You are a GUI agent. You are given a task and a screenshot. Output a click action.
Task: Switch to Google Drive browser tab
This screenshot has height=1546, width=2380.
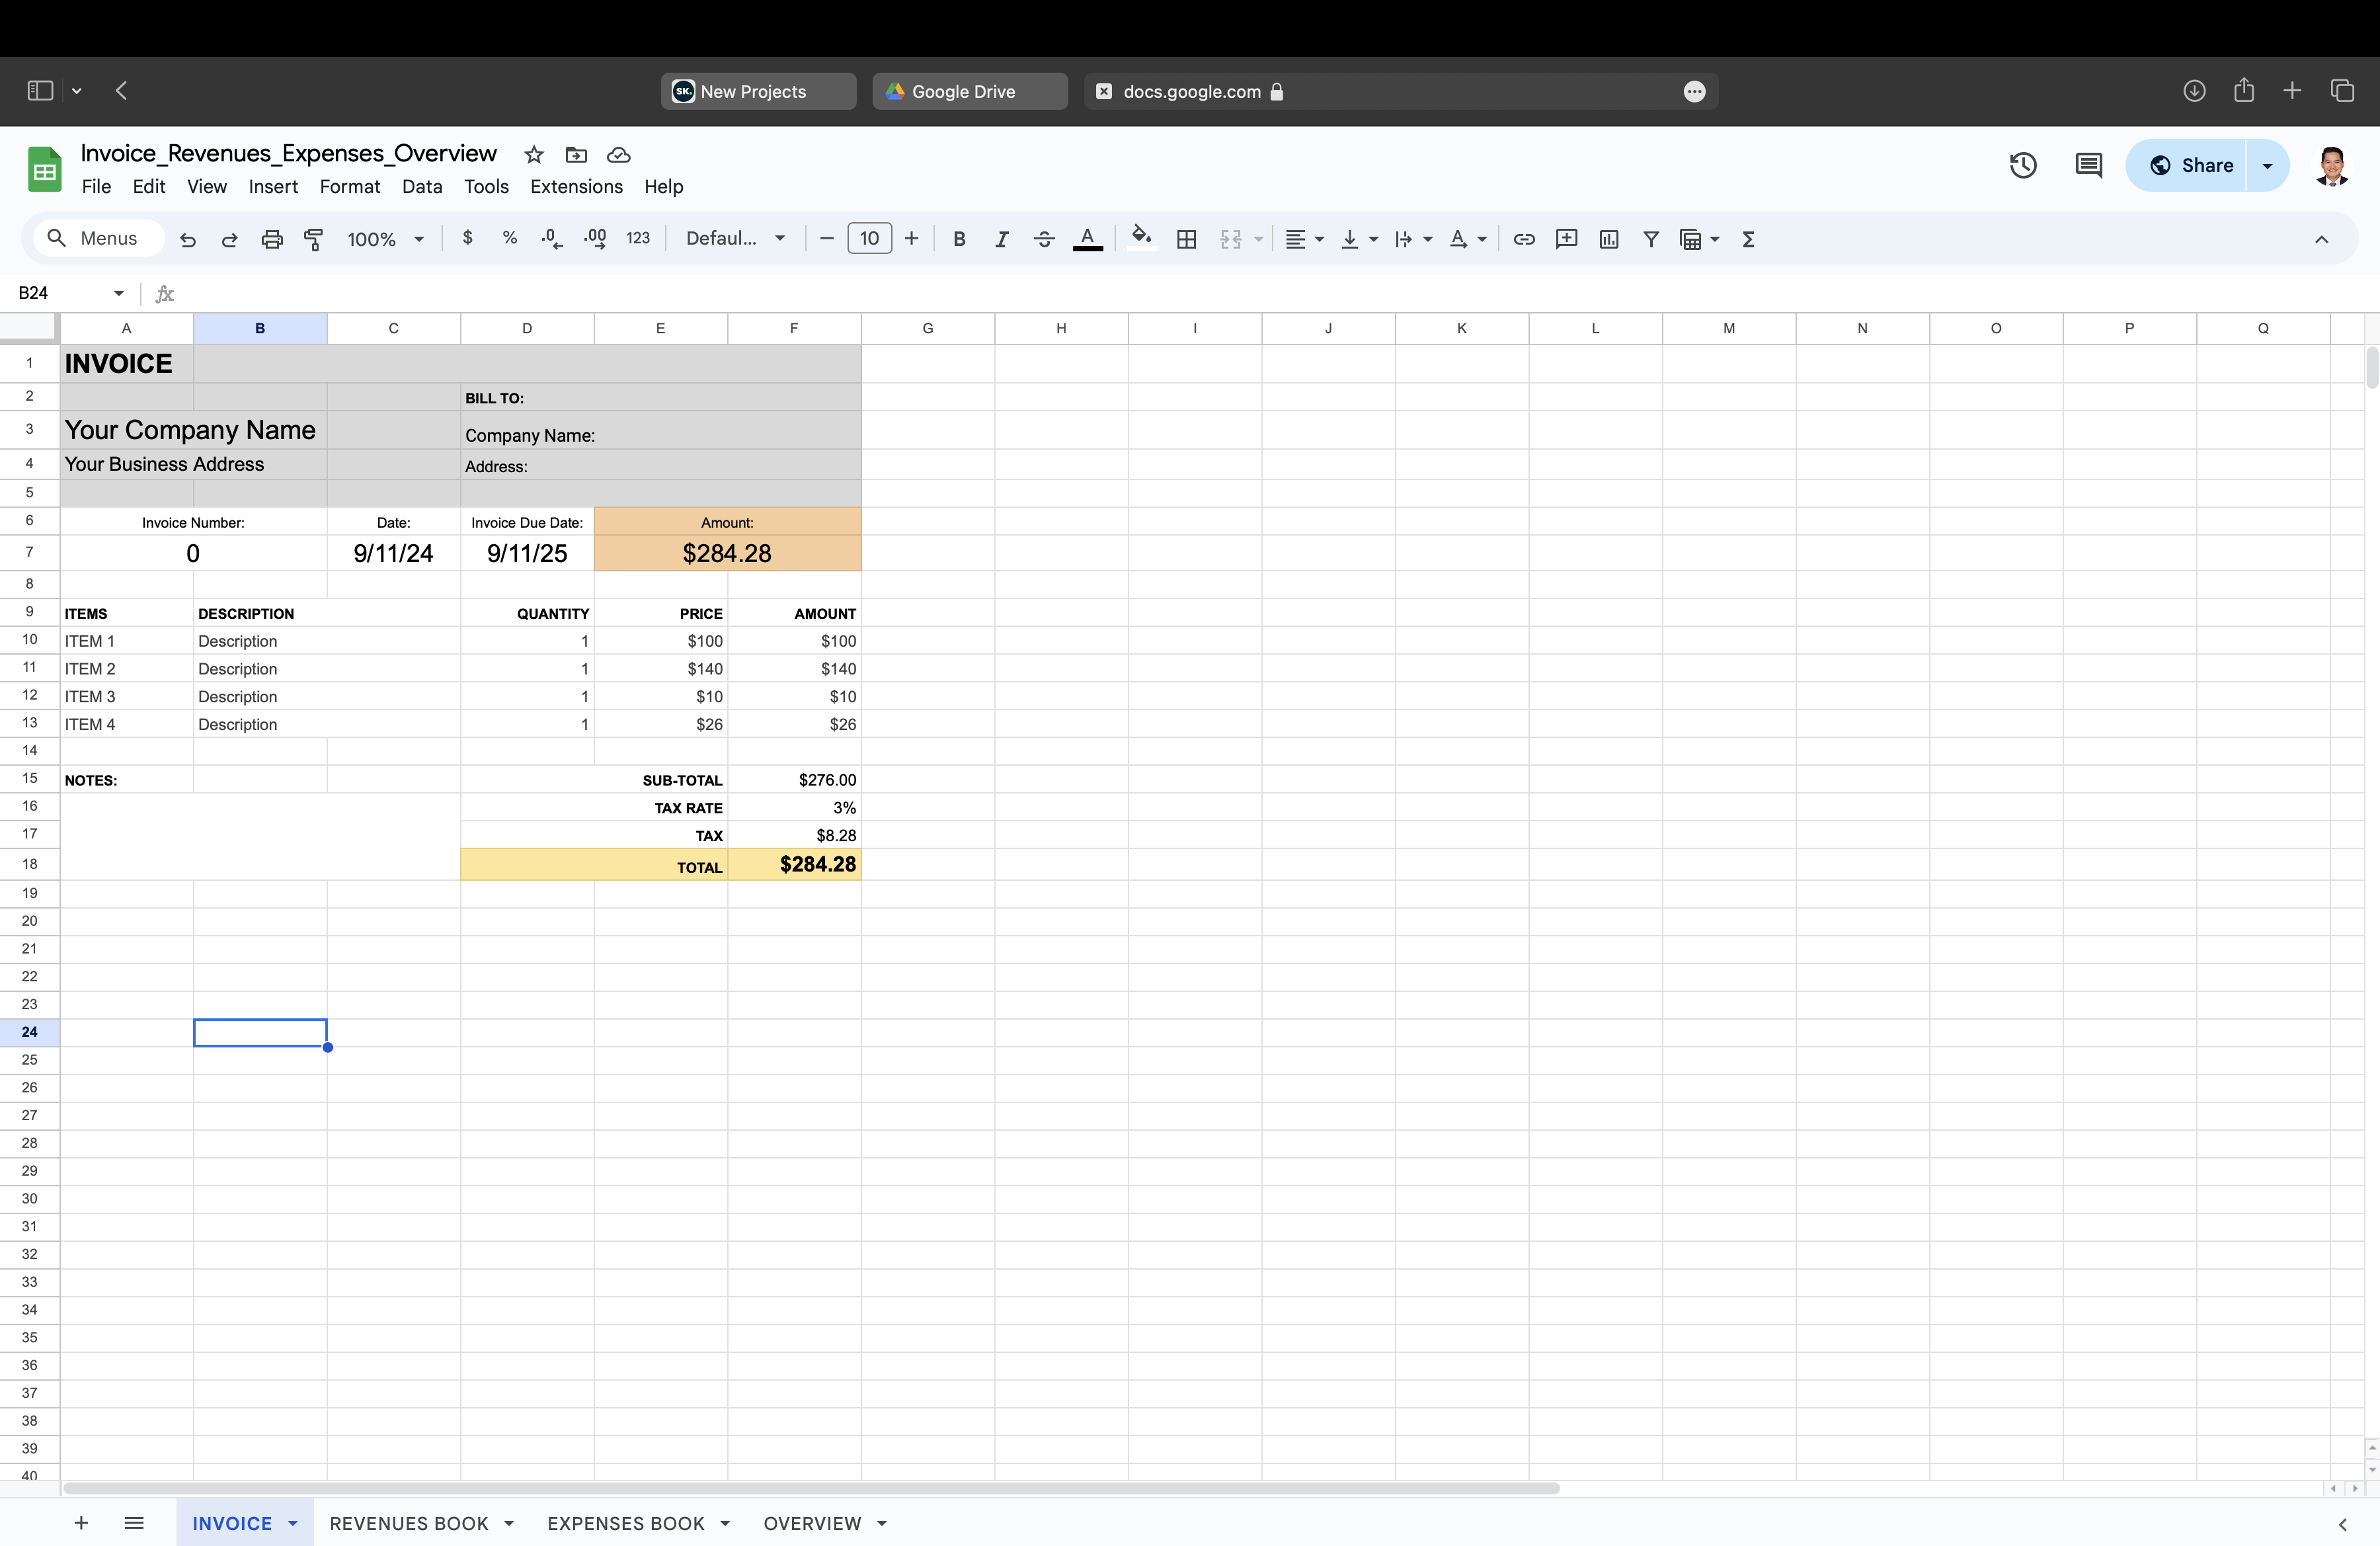[969, 91]
